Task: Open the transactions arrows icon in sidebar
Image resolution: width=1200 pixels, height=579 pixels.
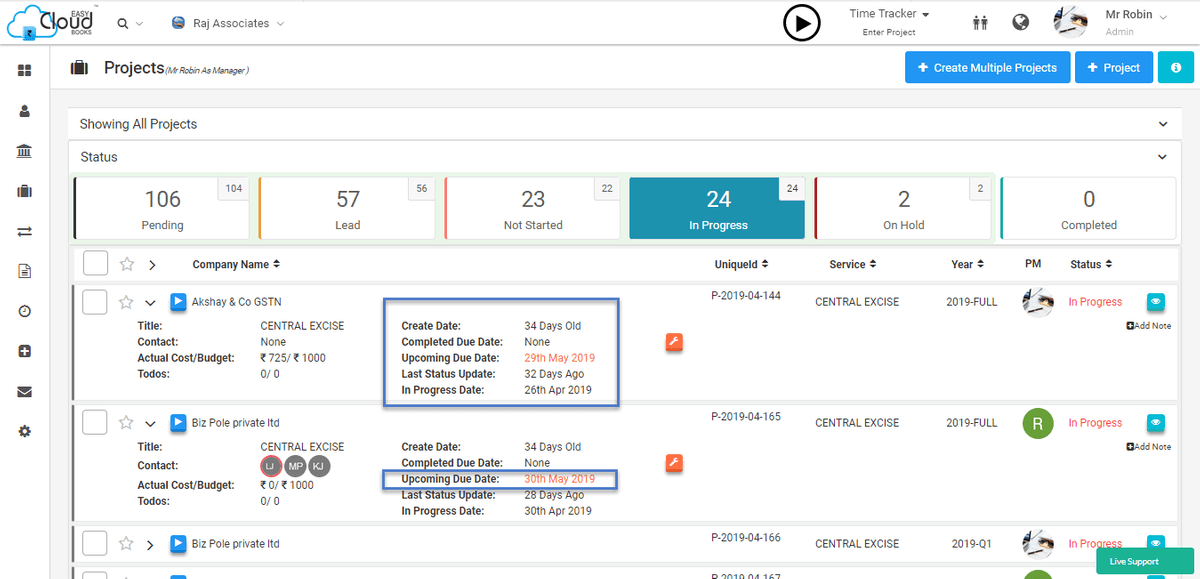Action: pos(25,231)
